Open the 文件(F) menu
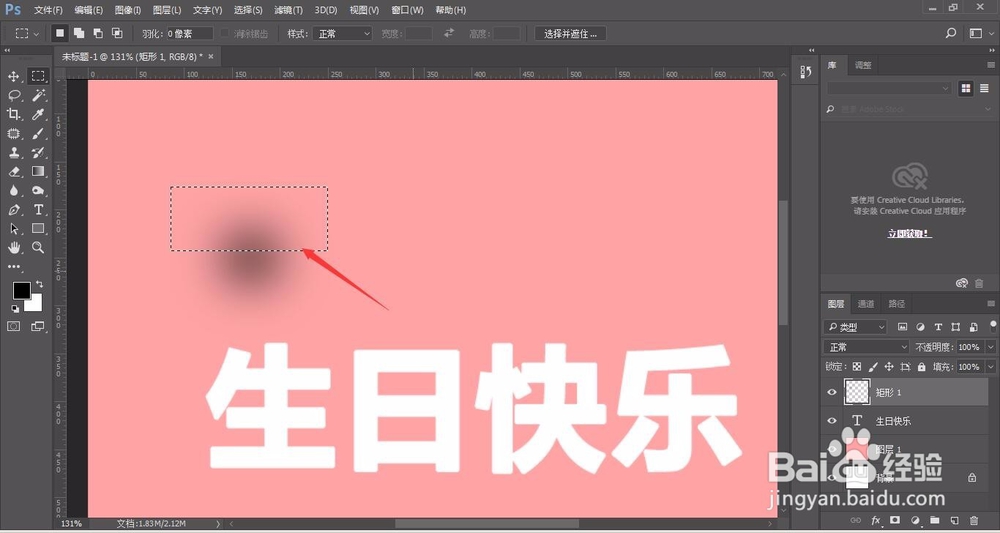 tap(48, 10)
